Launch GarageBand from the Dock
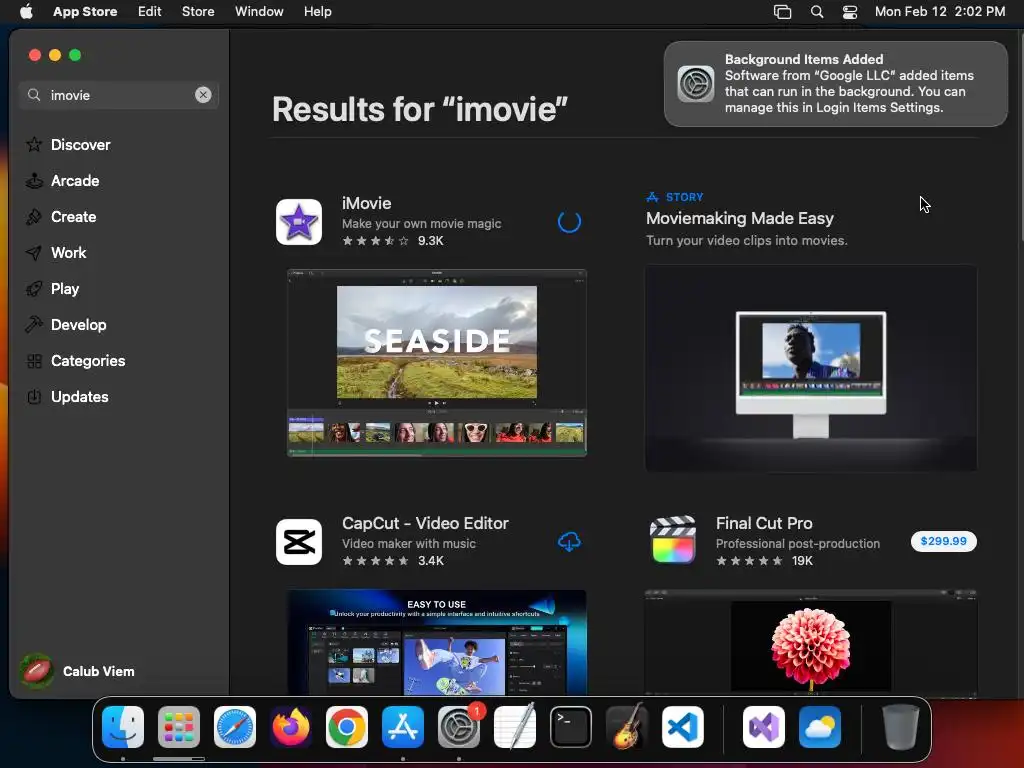Screen dimensions: 1024x768 pos(626,727)
